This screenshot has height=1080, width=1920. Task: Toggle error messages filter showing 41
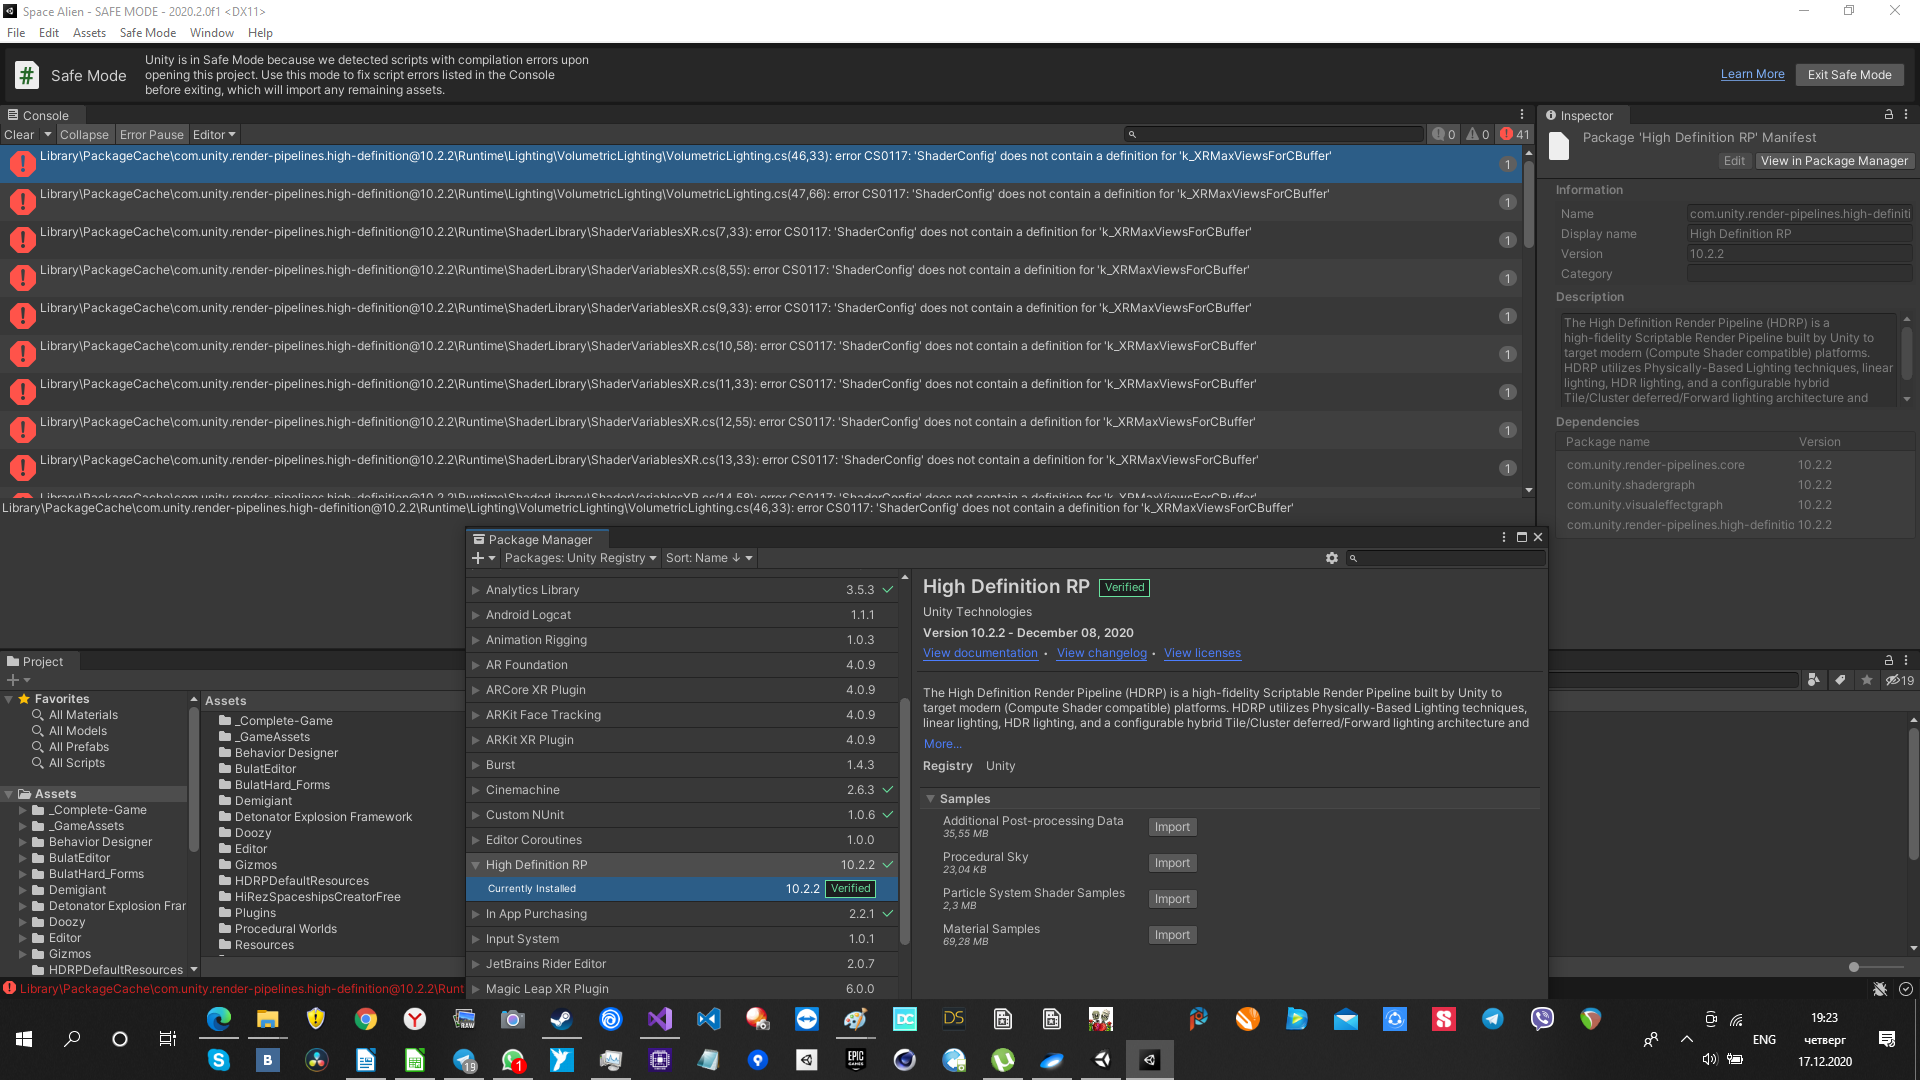click(1514, 134)
